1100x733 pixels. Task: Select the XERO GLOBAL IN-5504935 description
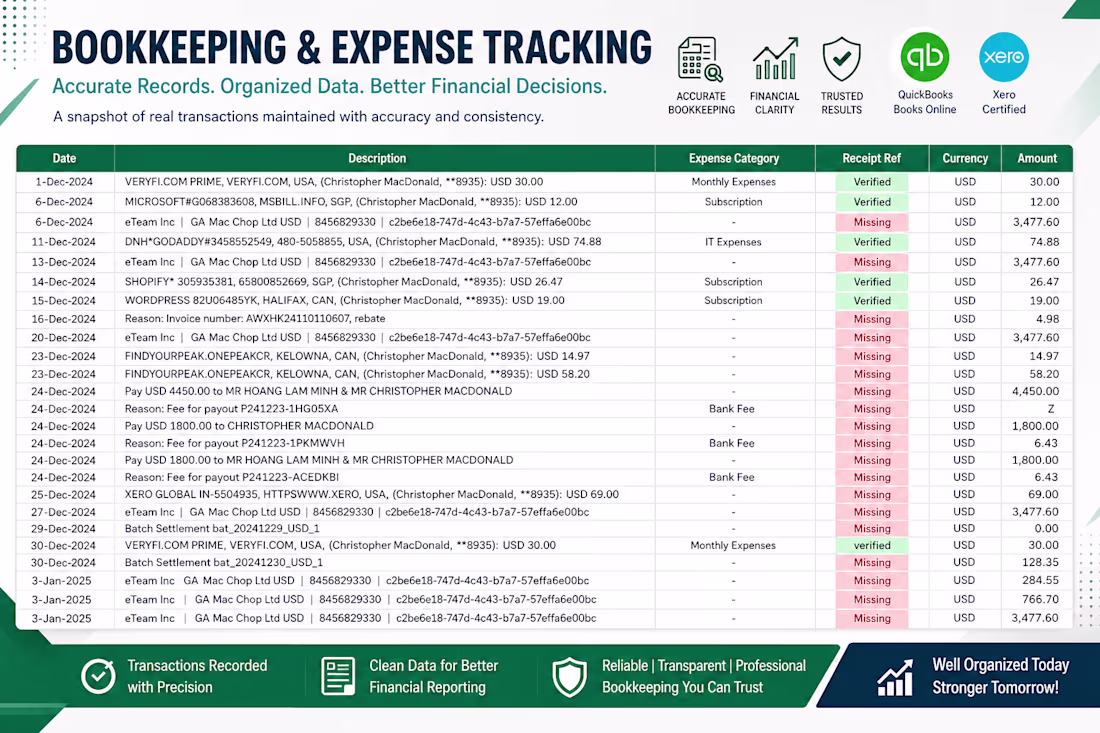click(x=372, y=495)
